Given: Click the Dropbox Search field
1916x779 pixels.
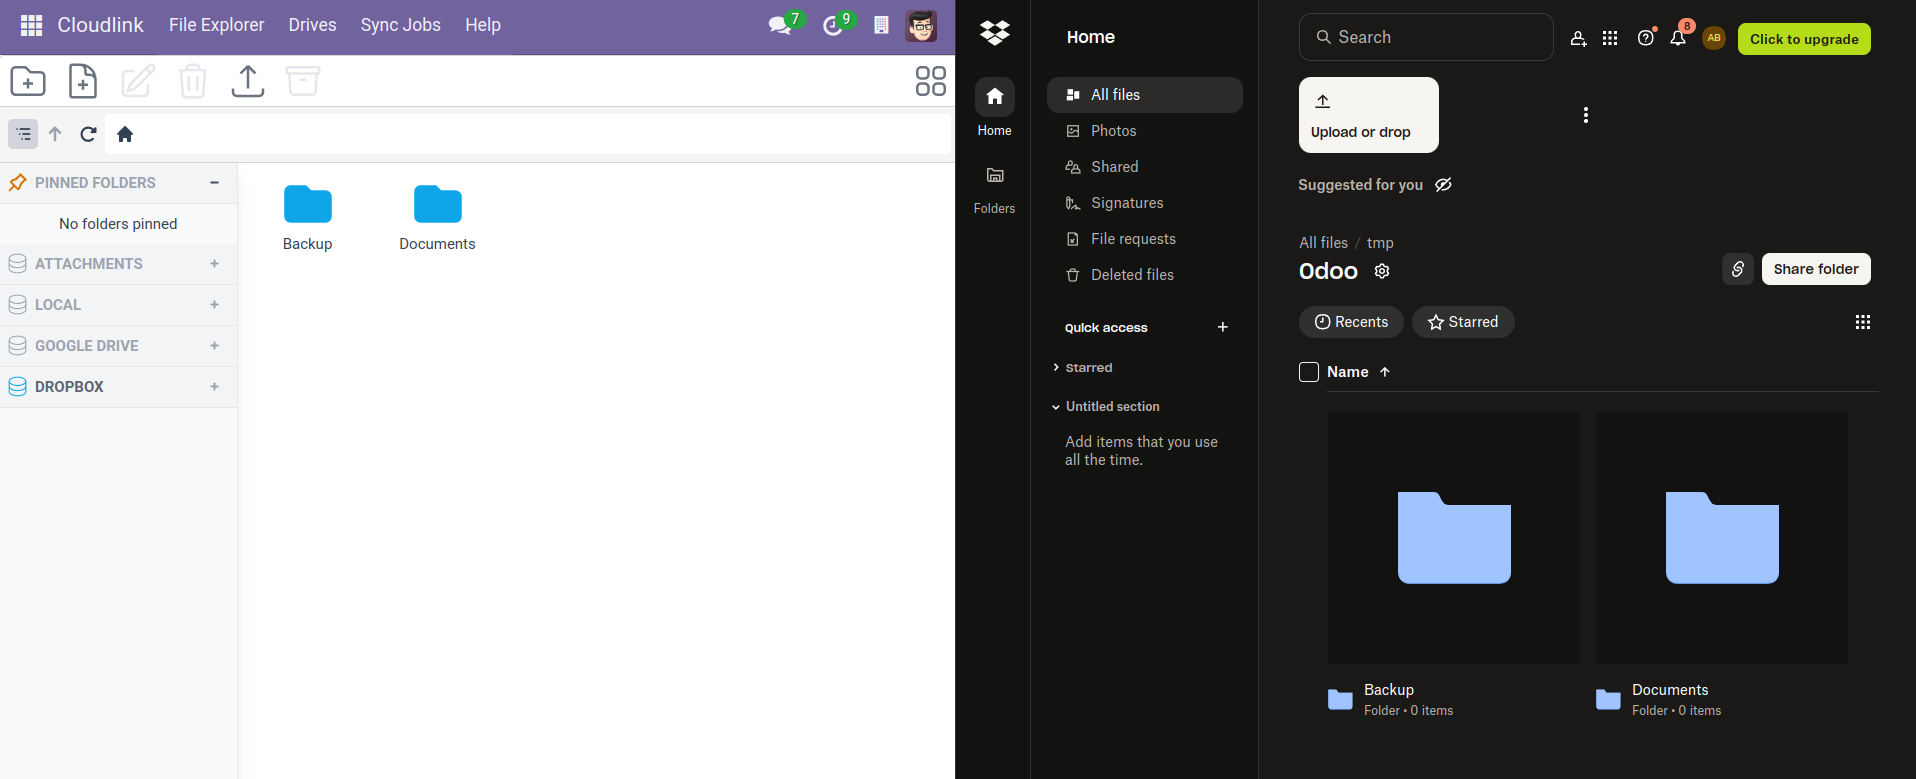Looking at the screenshot, I should click(1425, 37).
